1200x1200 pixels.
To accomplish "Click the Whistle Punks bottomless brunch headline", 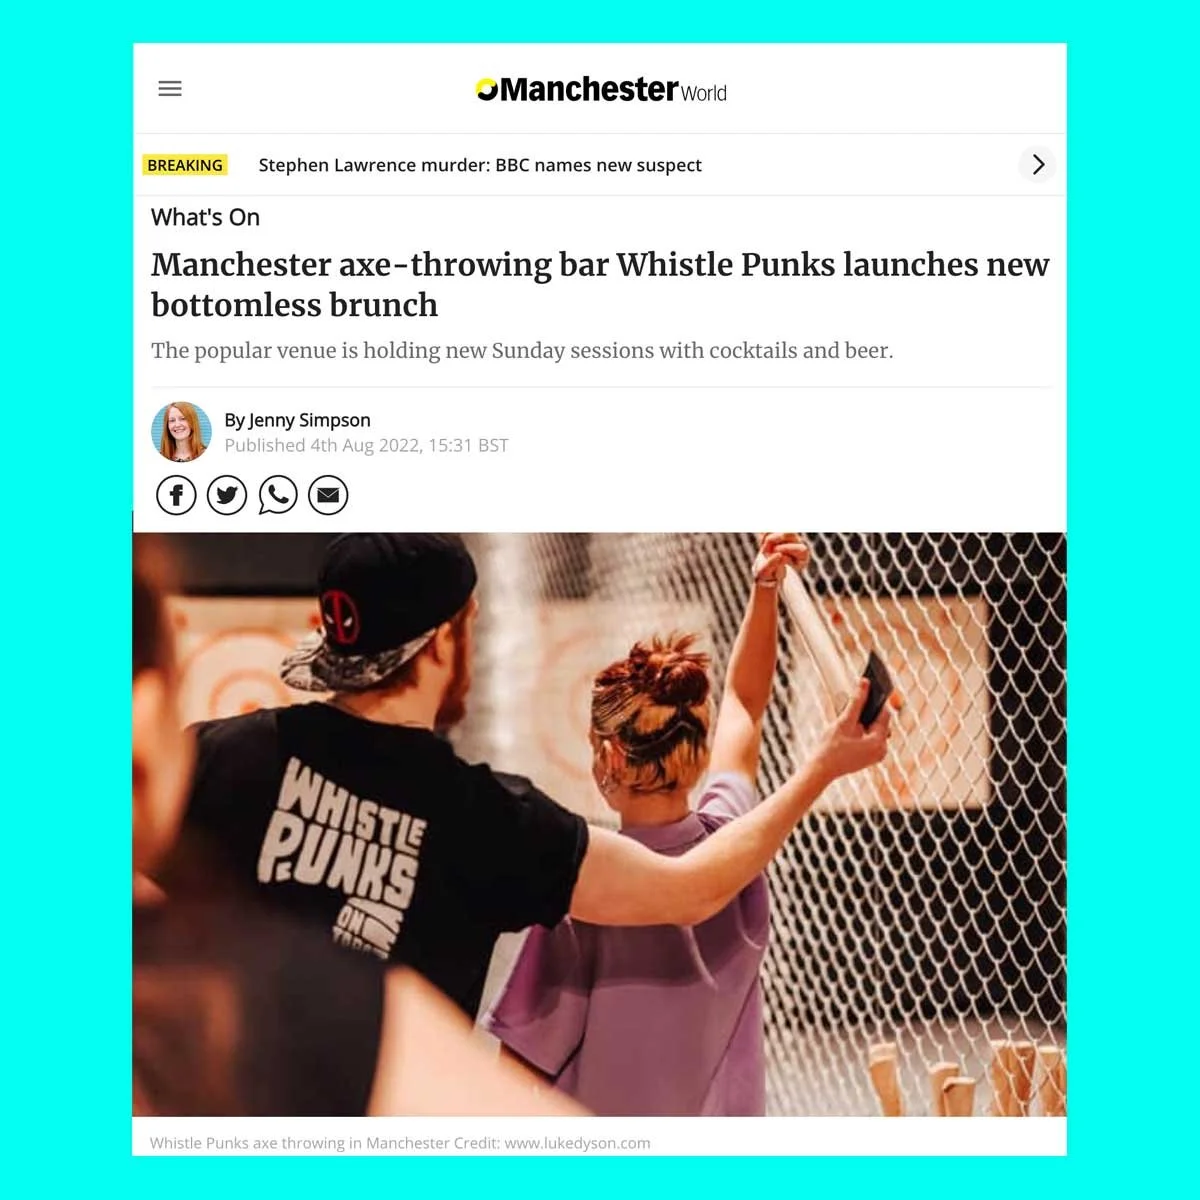I will 600,284.
